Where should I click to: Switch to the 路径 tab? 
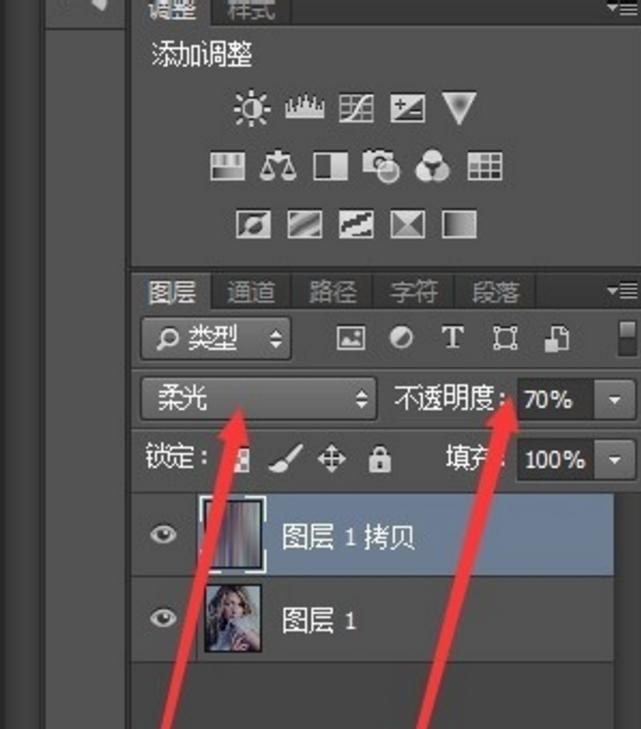pyautogui.click(x=332, y=292)
